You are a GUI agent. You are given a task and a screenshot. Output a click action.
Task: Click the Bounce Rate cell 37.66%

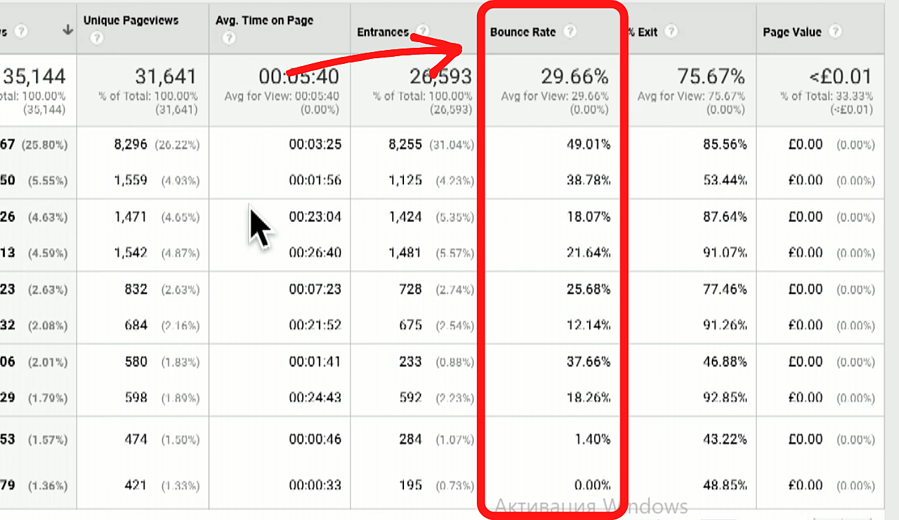[x=588, y=362]
